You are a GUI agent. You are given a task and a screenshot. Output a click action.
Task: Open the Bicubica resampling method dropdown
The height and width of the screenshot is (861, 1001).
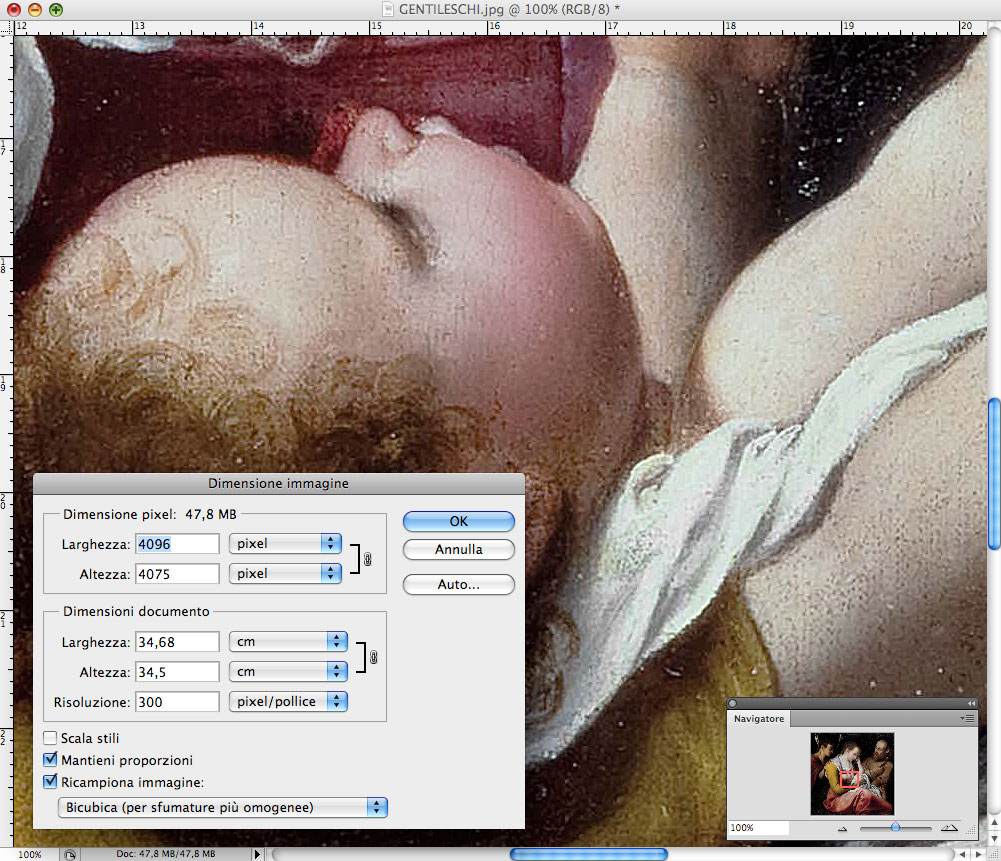pos(223,807)
